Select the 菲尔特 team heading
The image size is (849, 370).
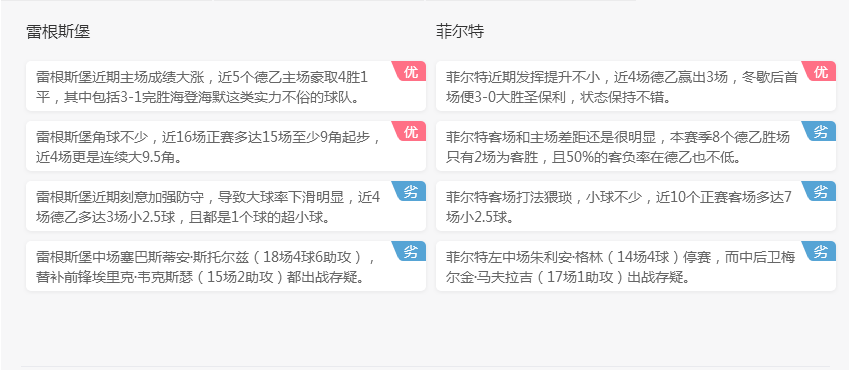click(x=460, y=32)
